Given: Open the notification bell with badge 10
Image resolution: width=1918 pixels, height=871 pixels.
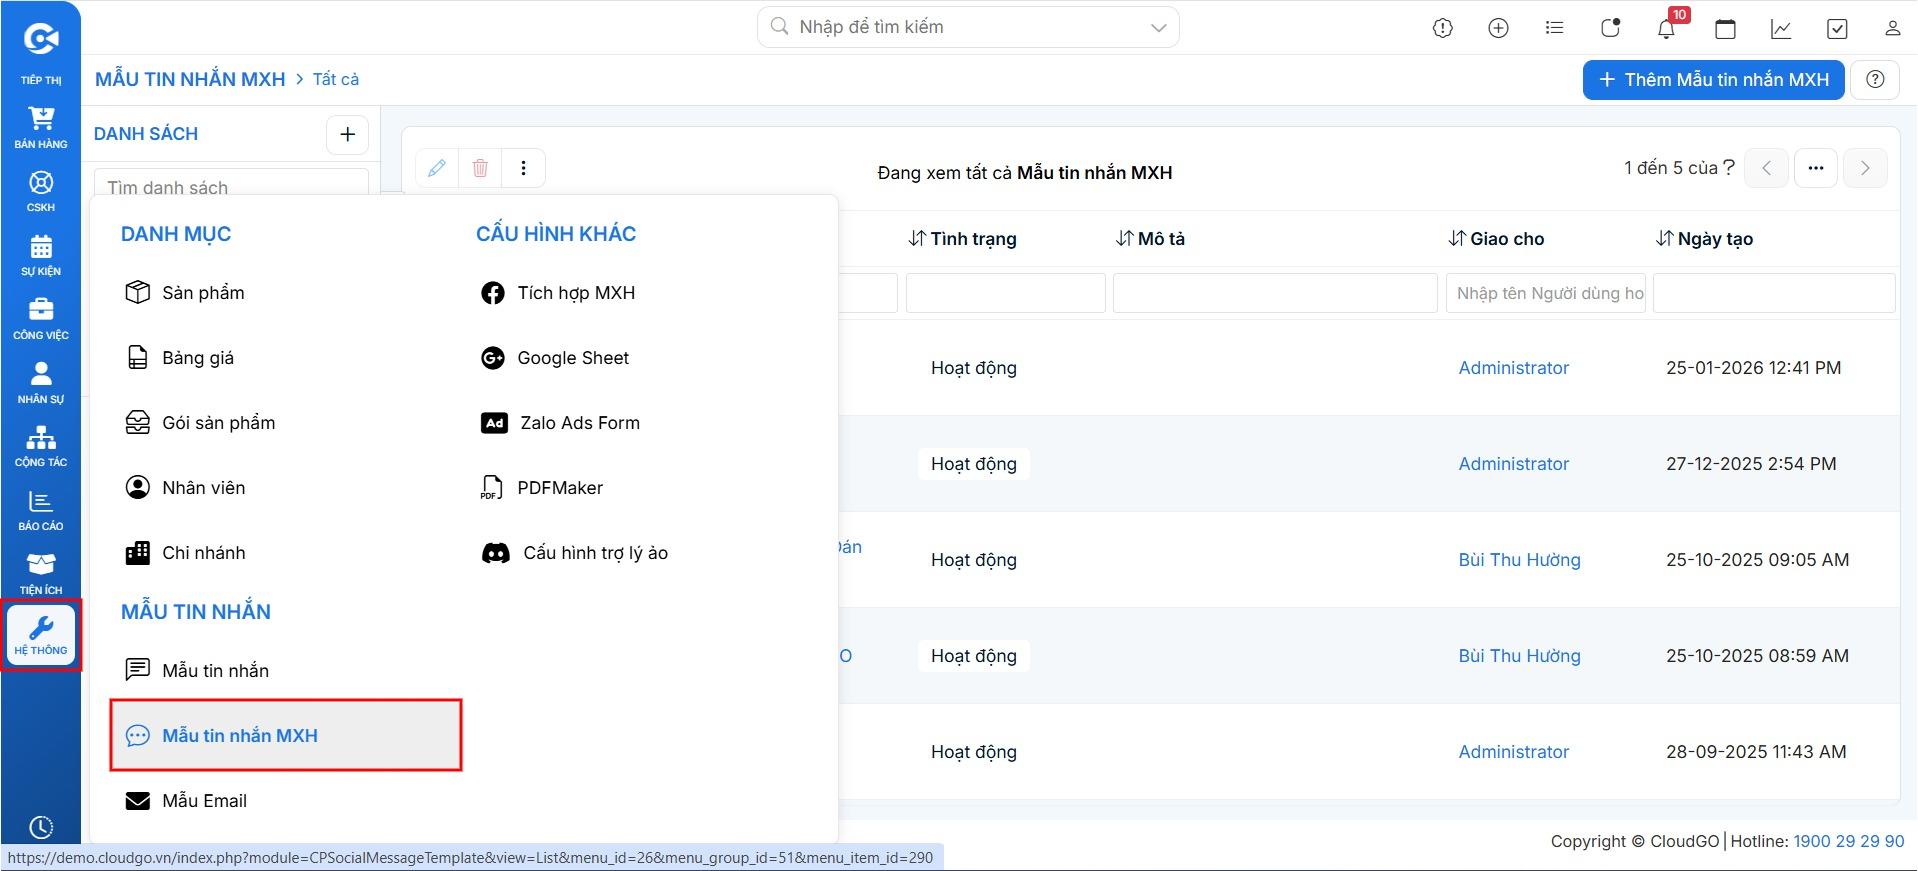Looking at the screenshot, I should [1666, 28].
